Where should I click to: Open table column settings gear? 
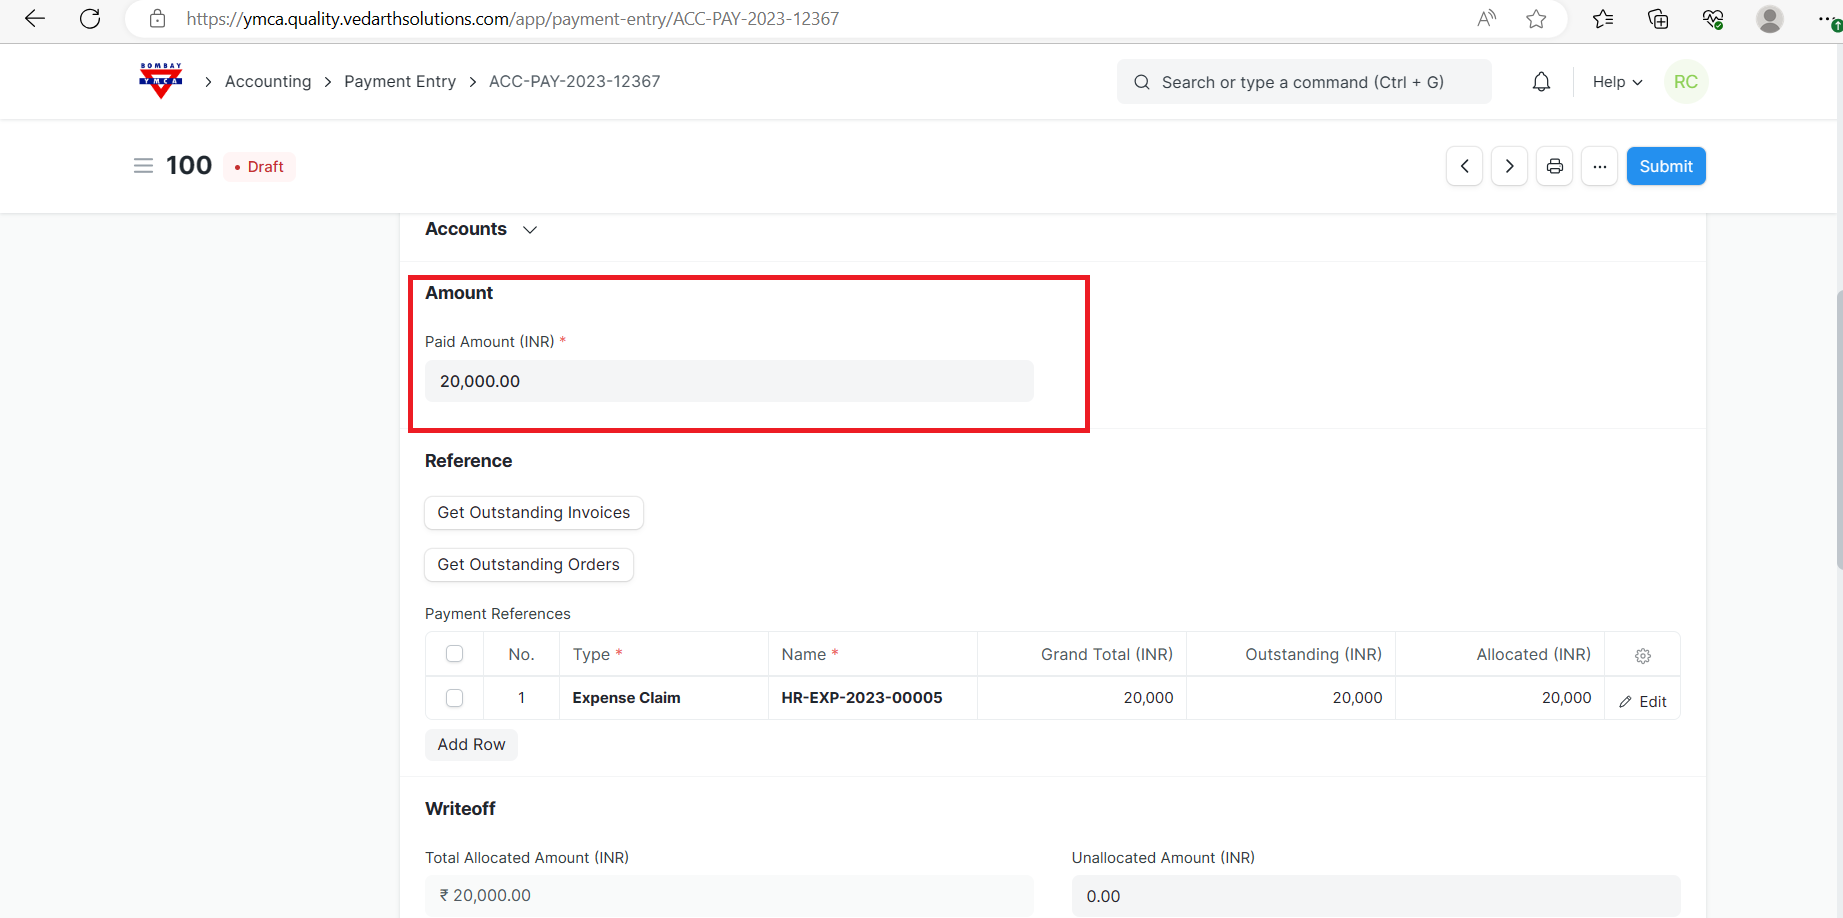coord(1642,656)
